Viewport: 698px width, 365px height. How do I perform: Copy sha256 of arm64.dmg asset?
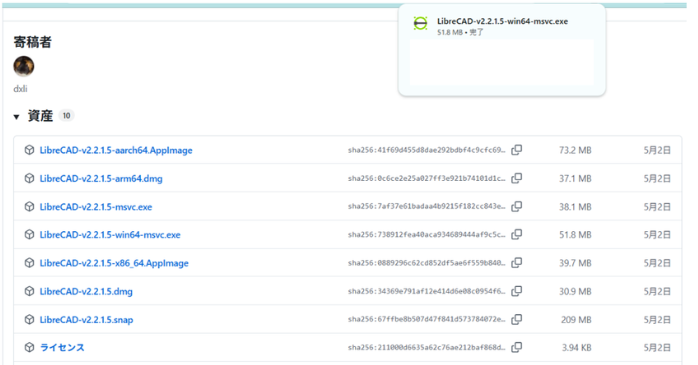coord(516,178)
